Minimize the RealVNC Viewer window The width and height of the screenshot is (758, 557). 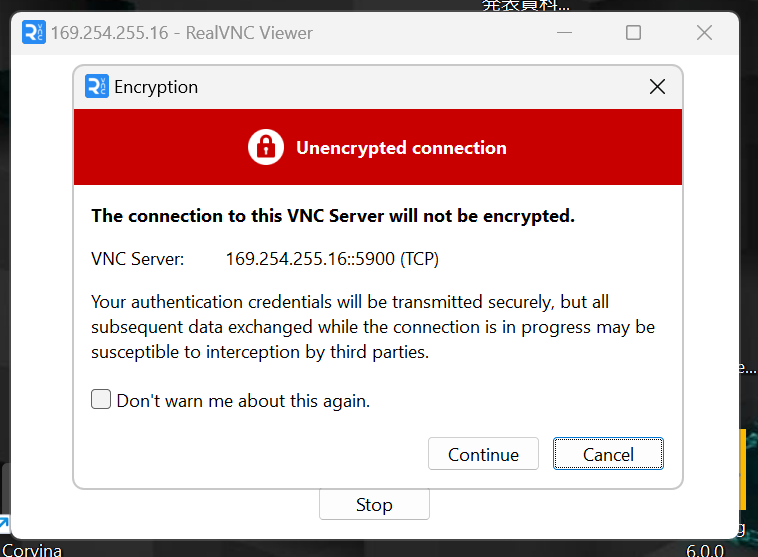(564, 33)
